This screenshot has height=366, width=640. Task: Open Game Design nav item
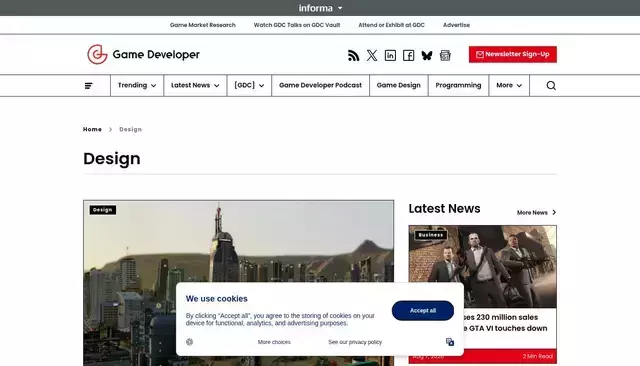(x=398, y=85)
